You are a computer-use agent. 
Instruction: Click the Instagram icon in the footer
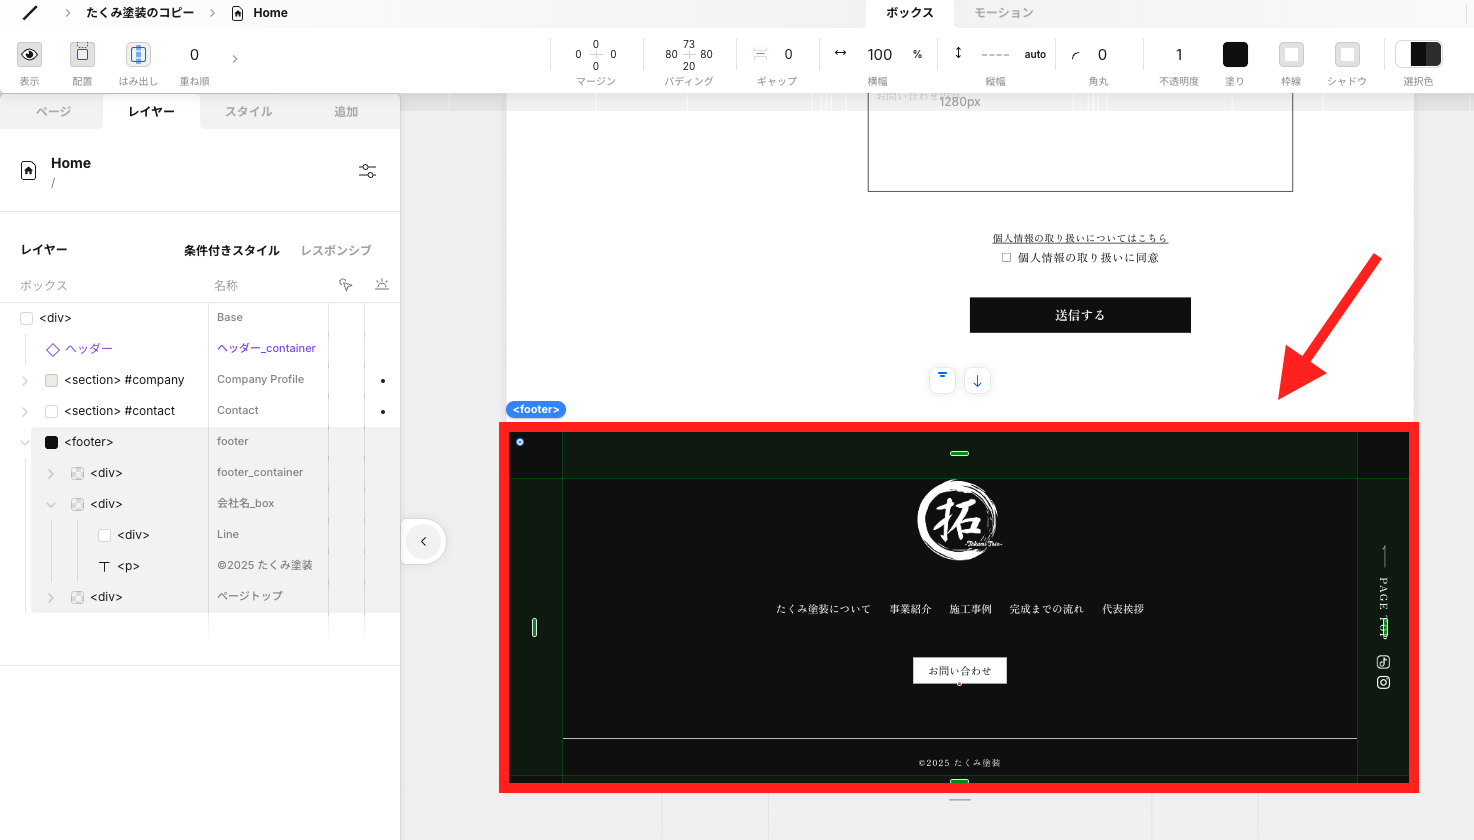(x=1383, y=683)
